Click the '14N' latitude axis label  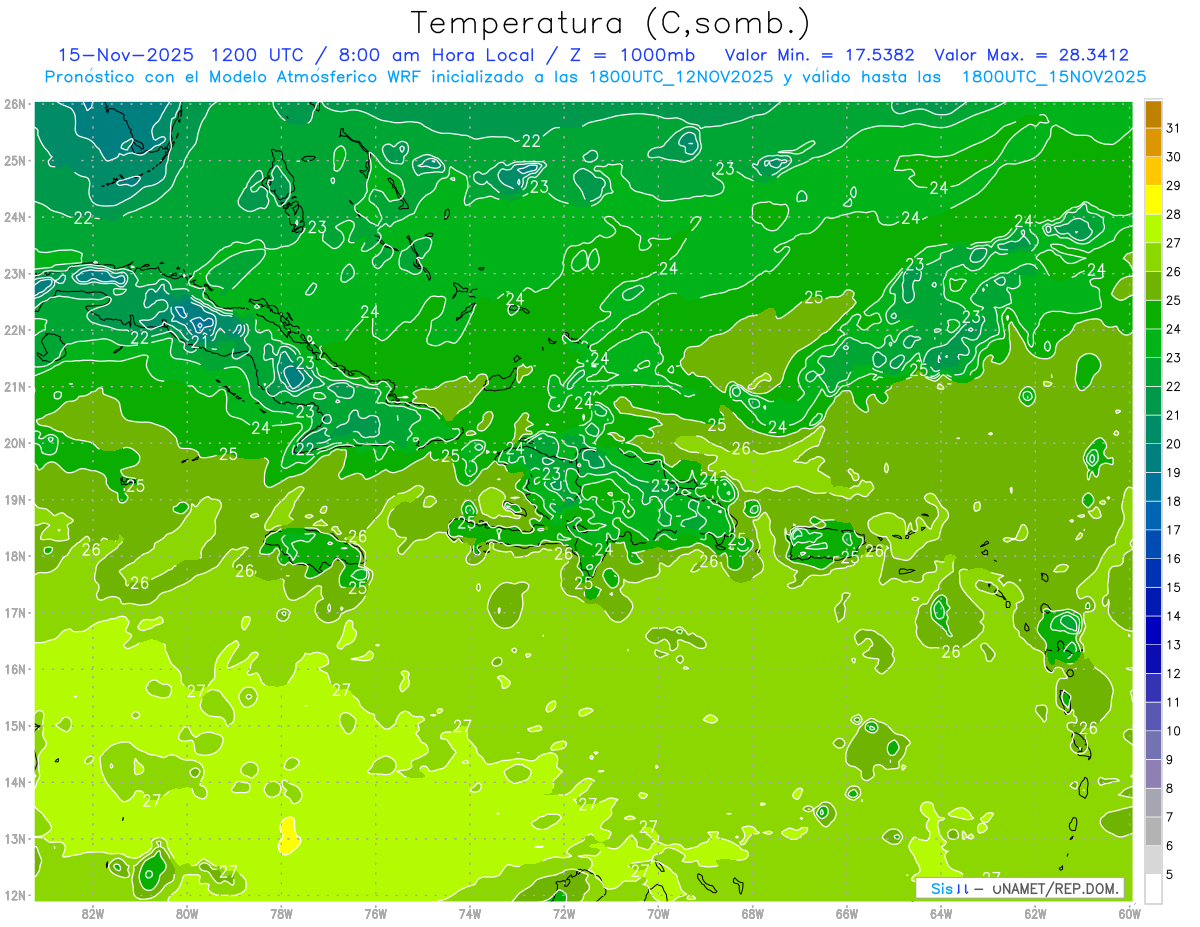point(14,782)
